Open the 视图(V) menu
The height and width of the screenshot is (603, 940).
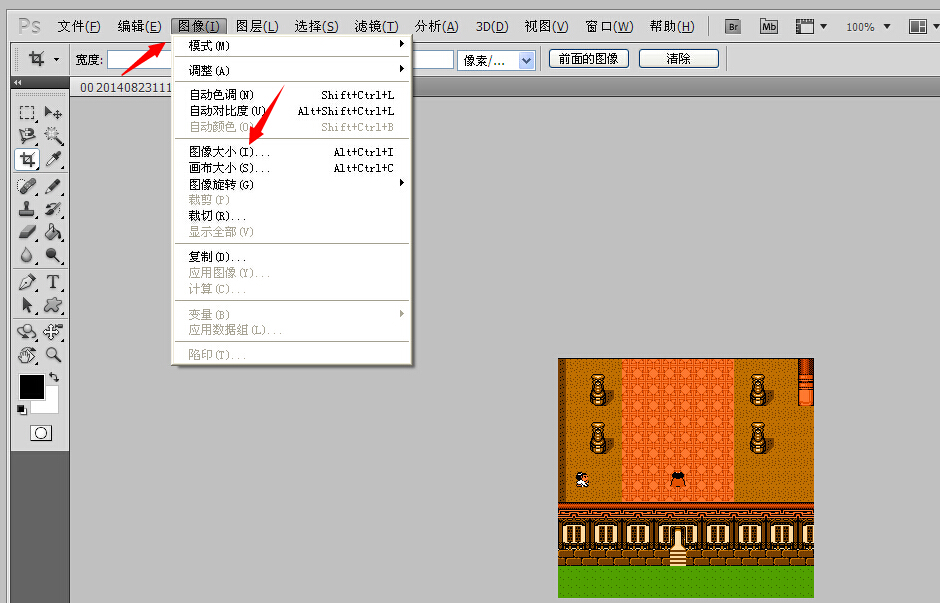(546, 27)
